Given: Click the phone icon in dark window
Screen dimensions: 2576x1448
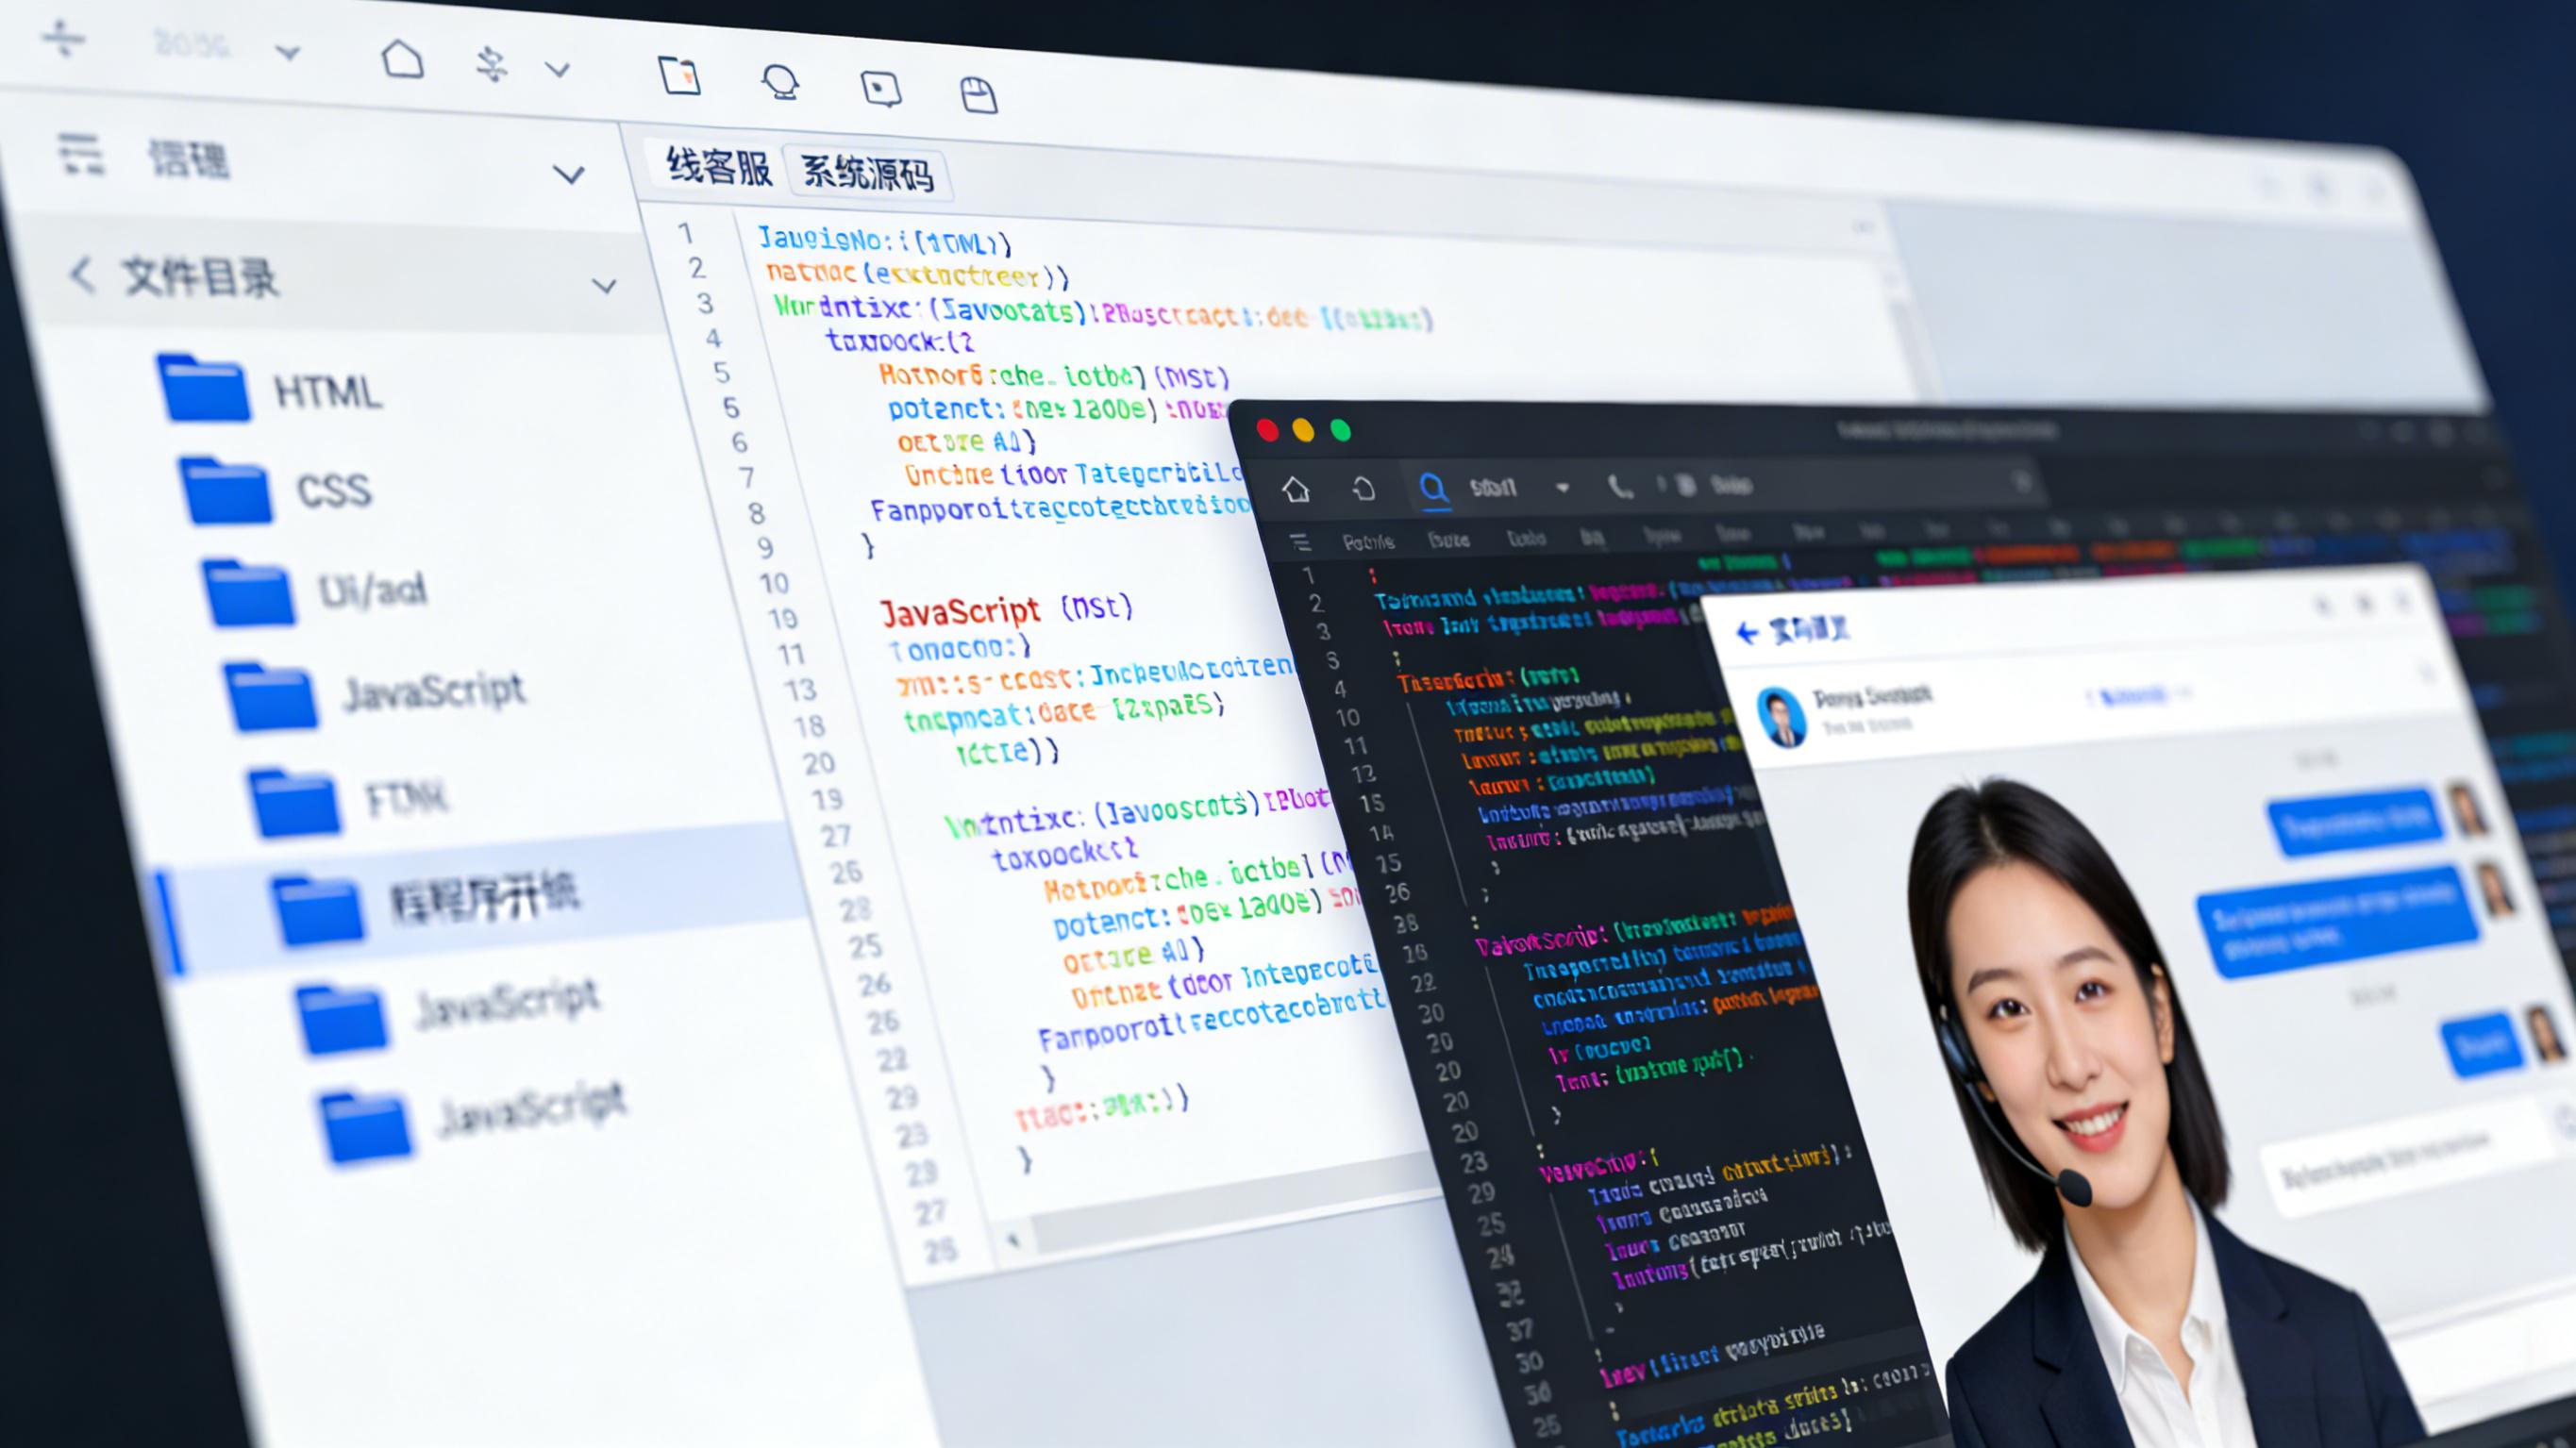Looking at the screenshot, I should [x=1619, y=487].
